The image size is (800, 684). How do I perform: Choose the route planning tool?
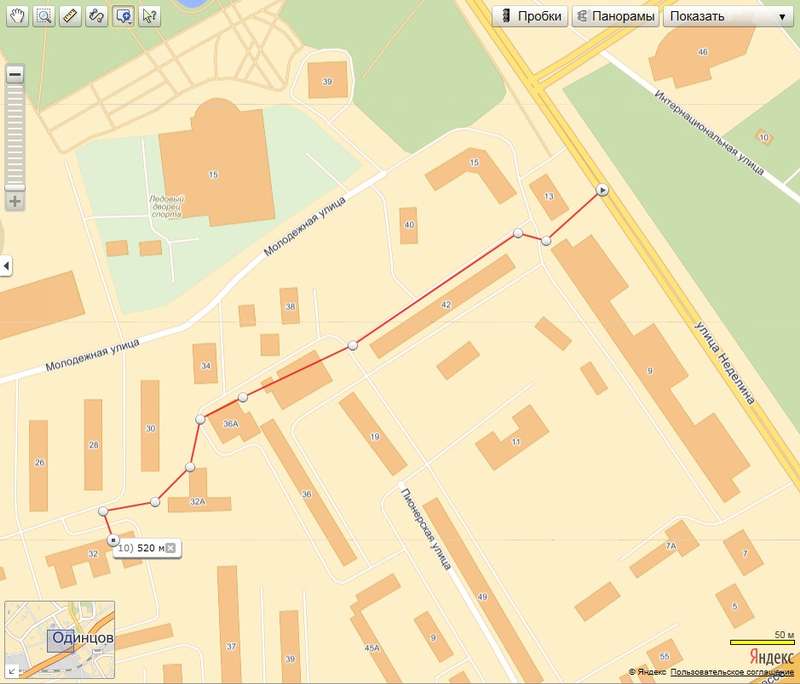pyautogui.click(x=96, y=16)
